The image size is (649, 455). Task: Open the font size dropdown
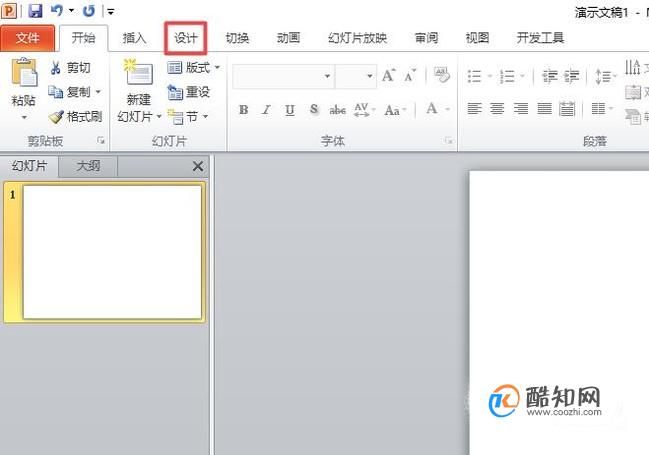click(369, 76)
